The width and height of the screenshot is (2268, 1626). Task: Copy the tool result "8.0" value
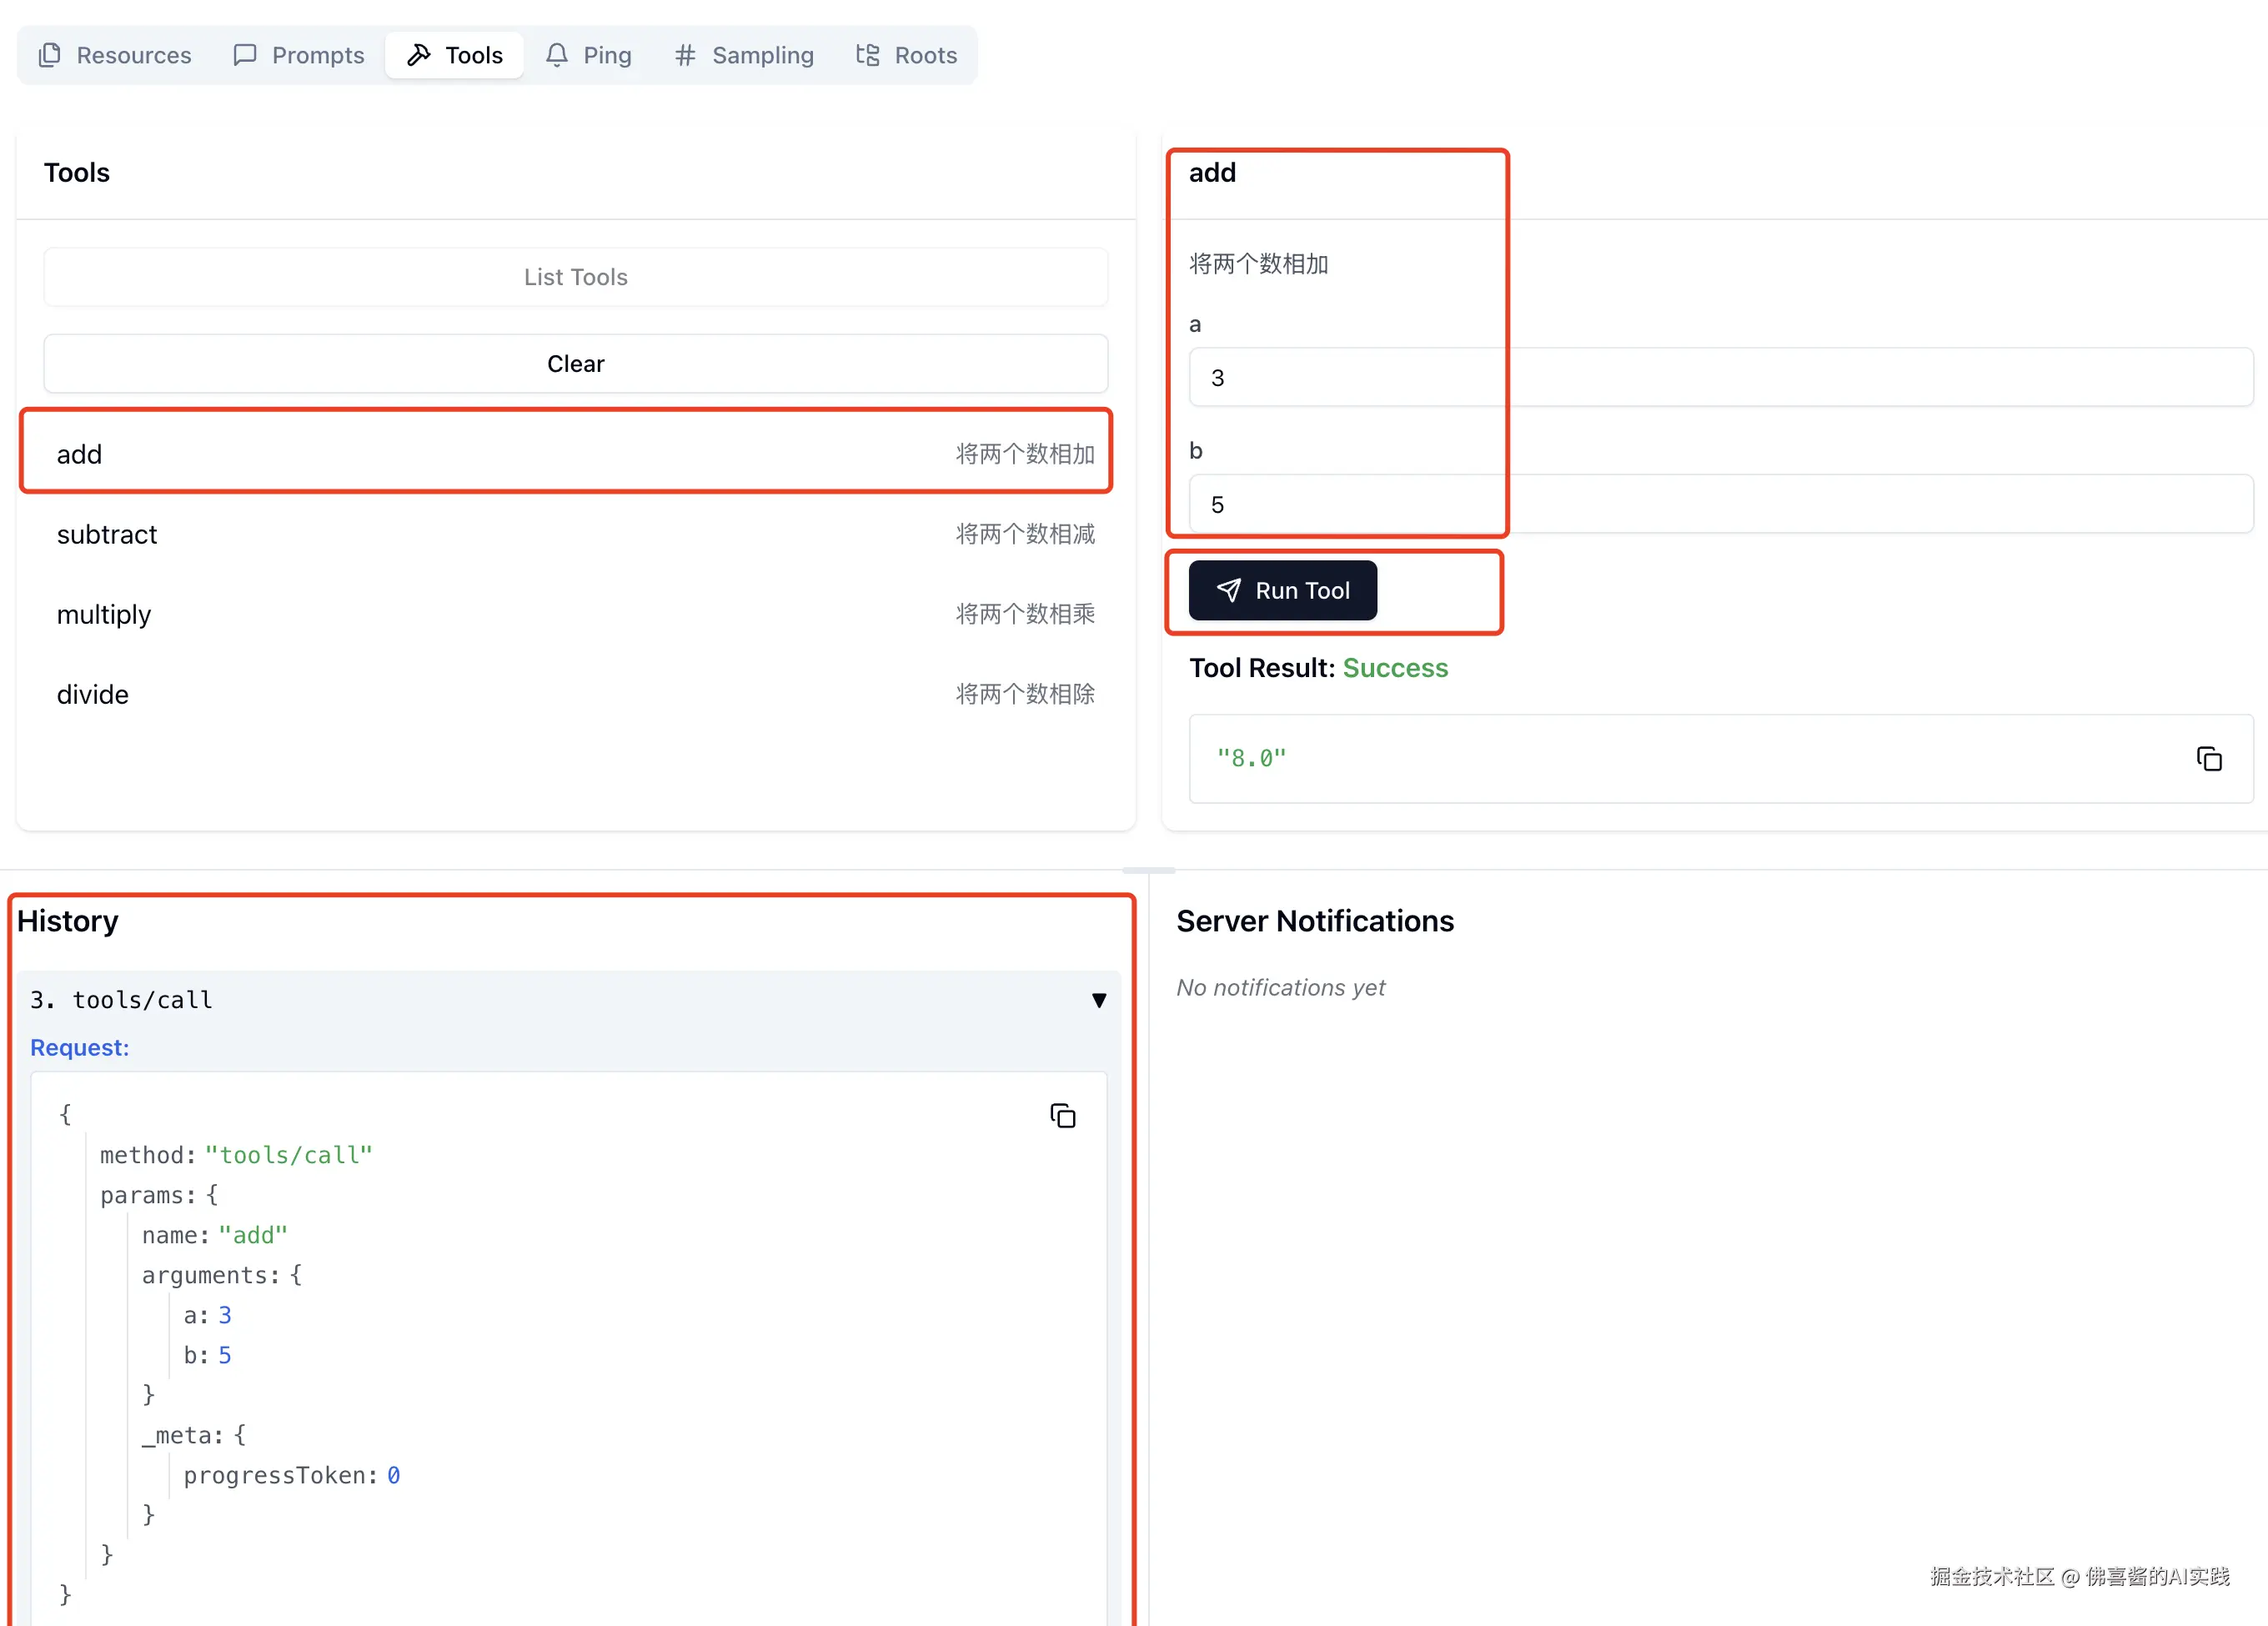pyautogui.click(x=2209, y=759)
